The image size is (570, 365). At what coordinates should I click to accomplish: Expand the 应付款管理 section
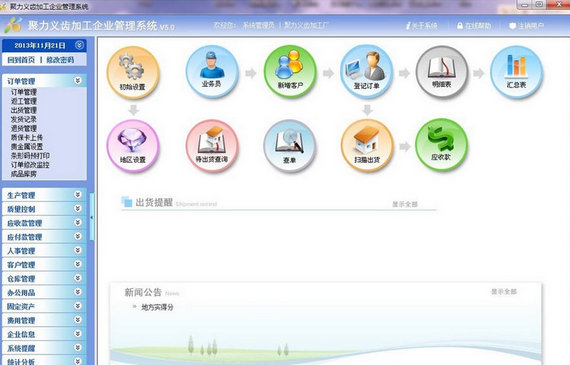click(44, 237)
